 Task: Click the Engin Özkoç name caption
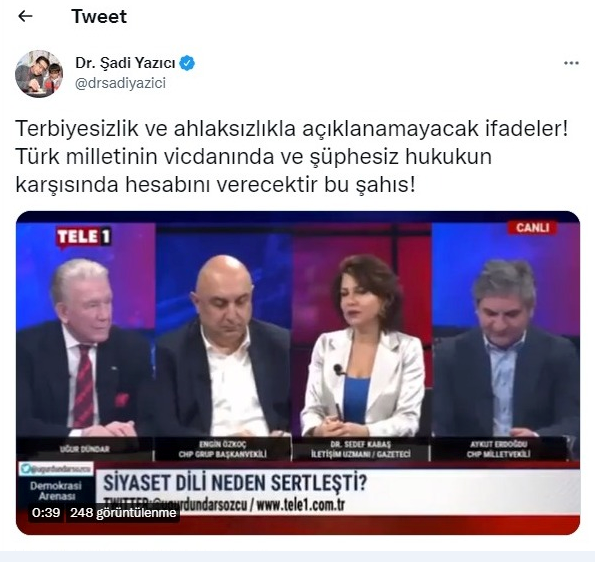[222, 449]
